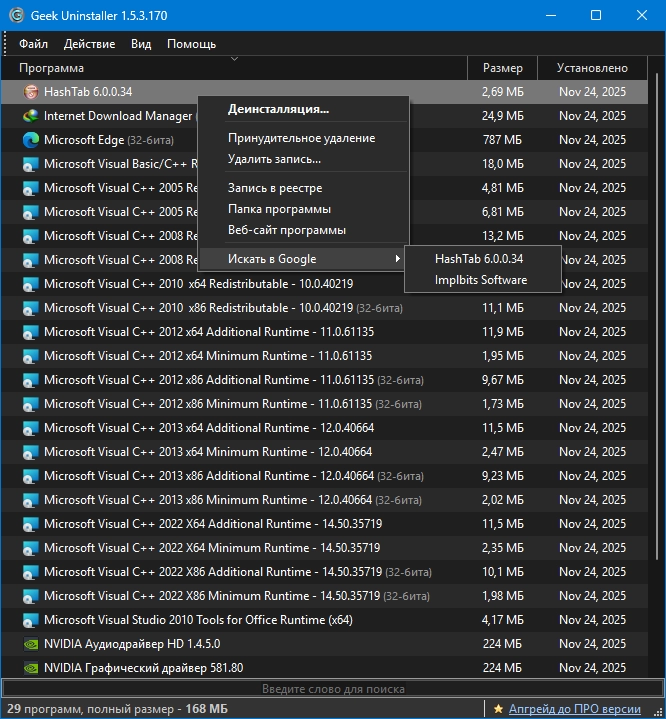This screenshot has height=719, width=666.
Task: Sort by the Размер column header
Action: (x=502, y=68)
